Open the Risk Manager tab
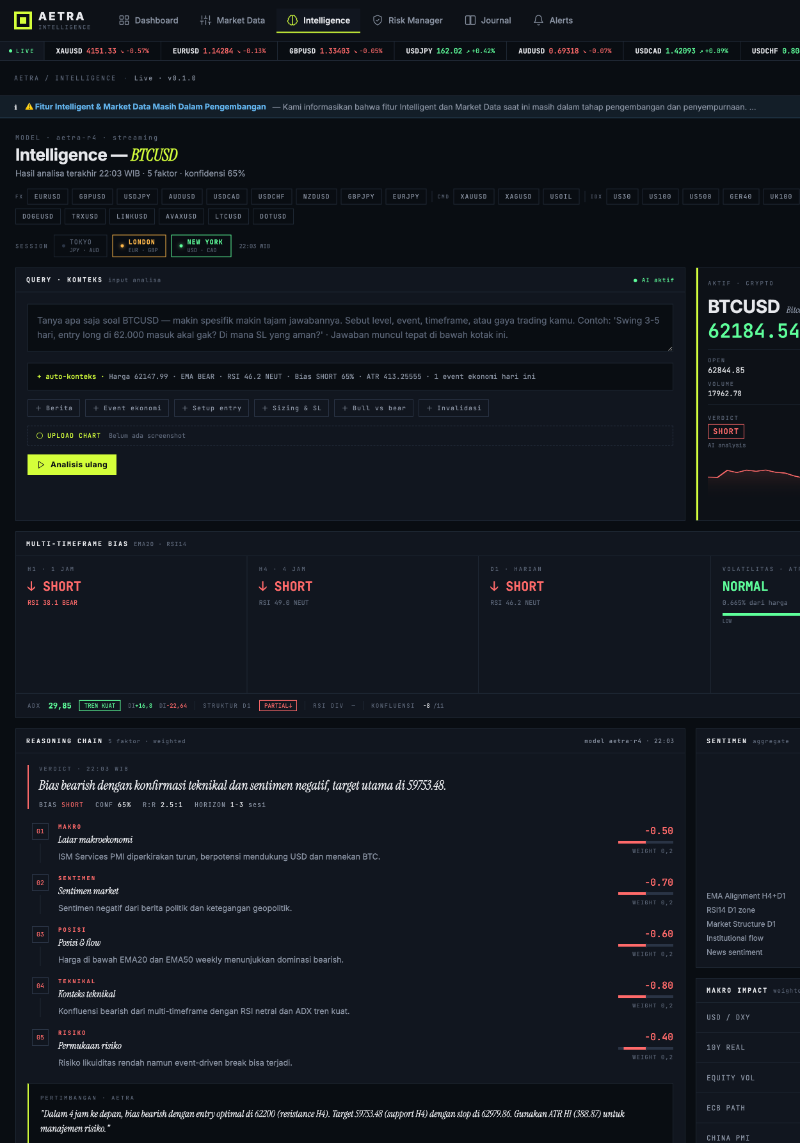Viewport: 800px width, 1143px height. (408, 20)
